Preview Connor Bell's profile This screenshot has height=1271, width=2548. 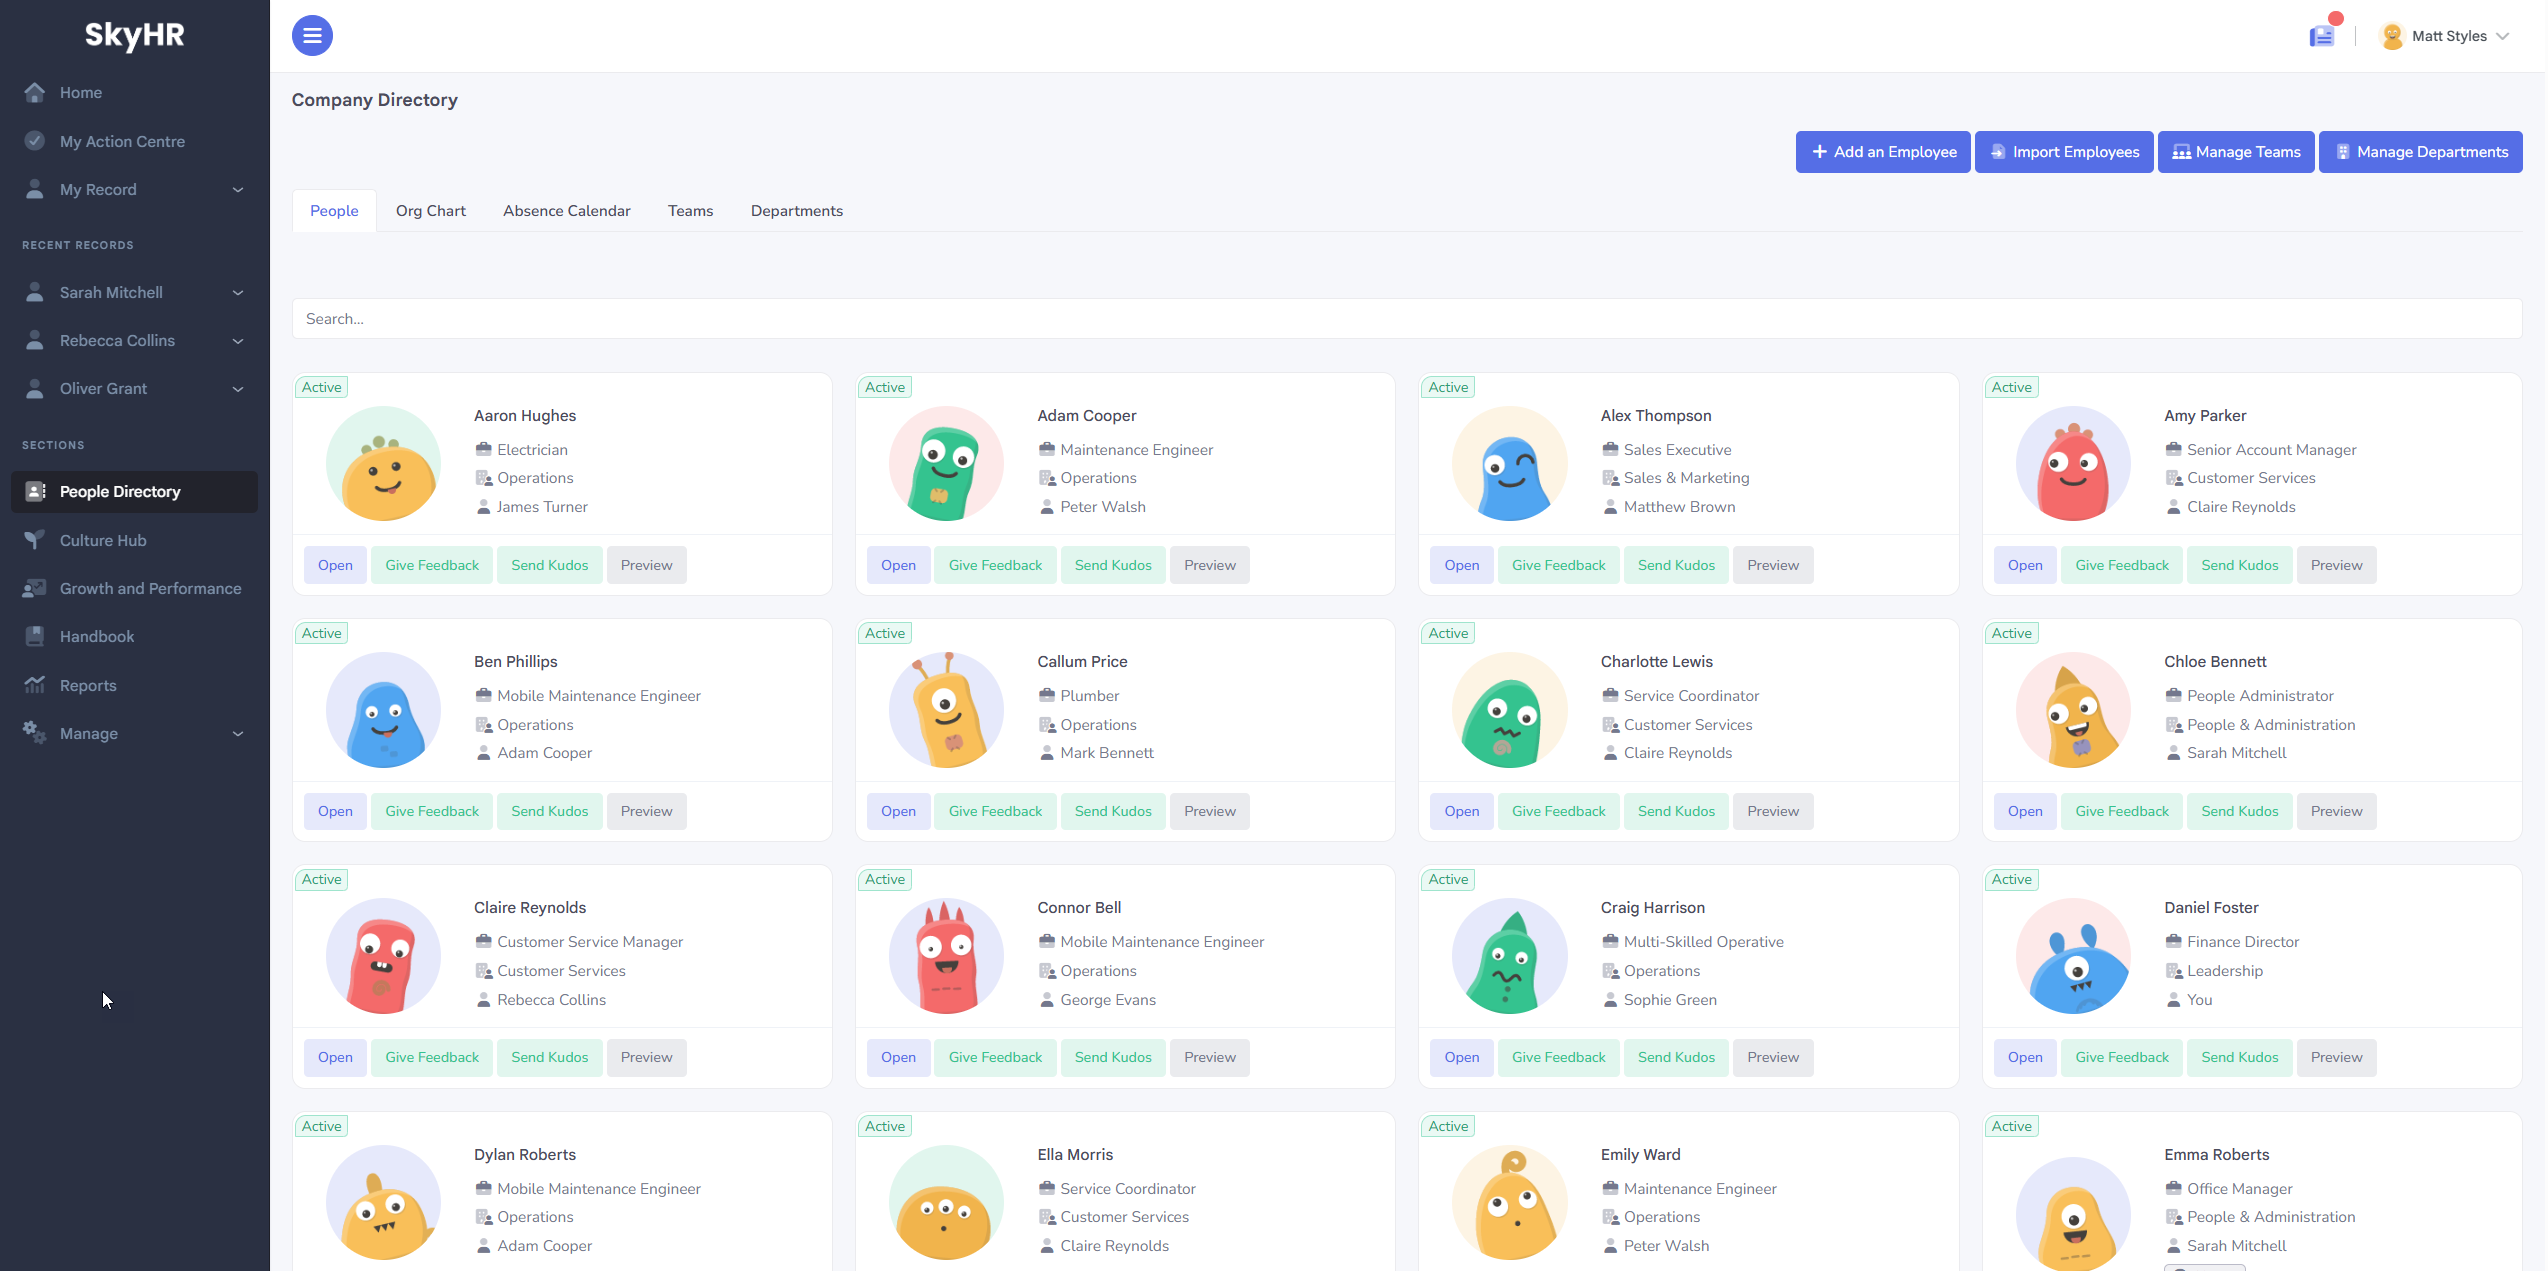[x=1210, y=1057]
